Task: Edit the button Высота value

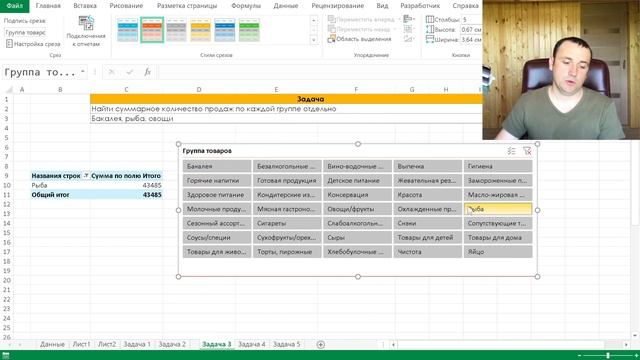Action: pos(471,29)
